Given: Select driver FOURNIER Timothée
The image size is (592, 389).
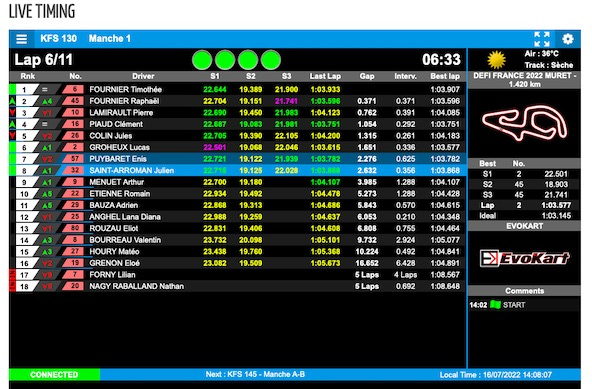Looking at the screenshot, I should point(125,90).
